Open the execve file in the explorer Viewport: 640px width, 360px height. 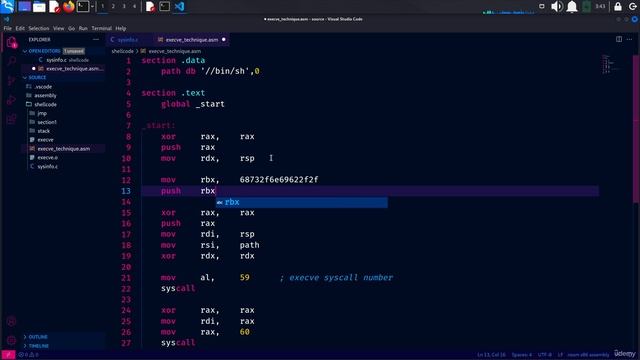[x=45, y=140]
